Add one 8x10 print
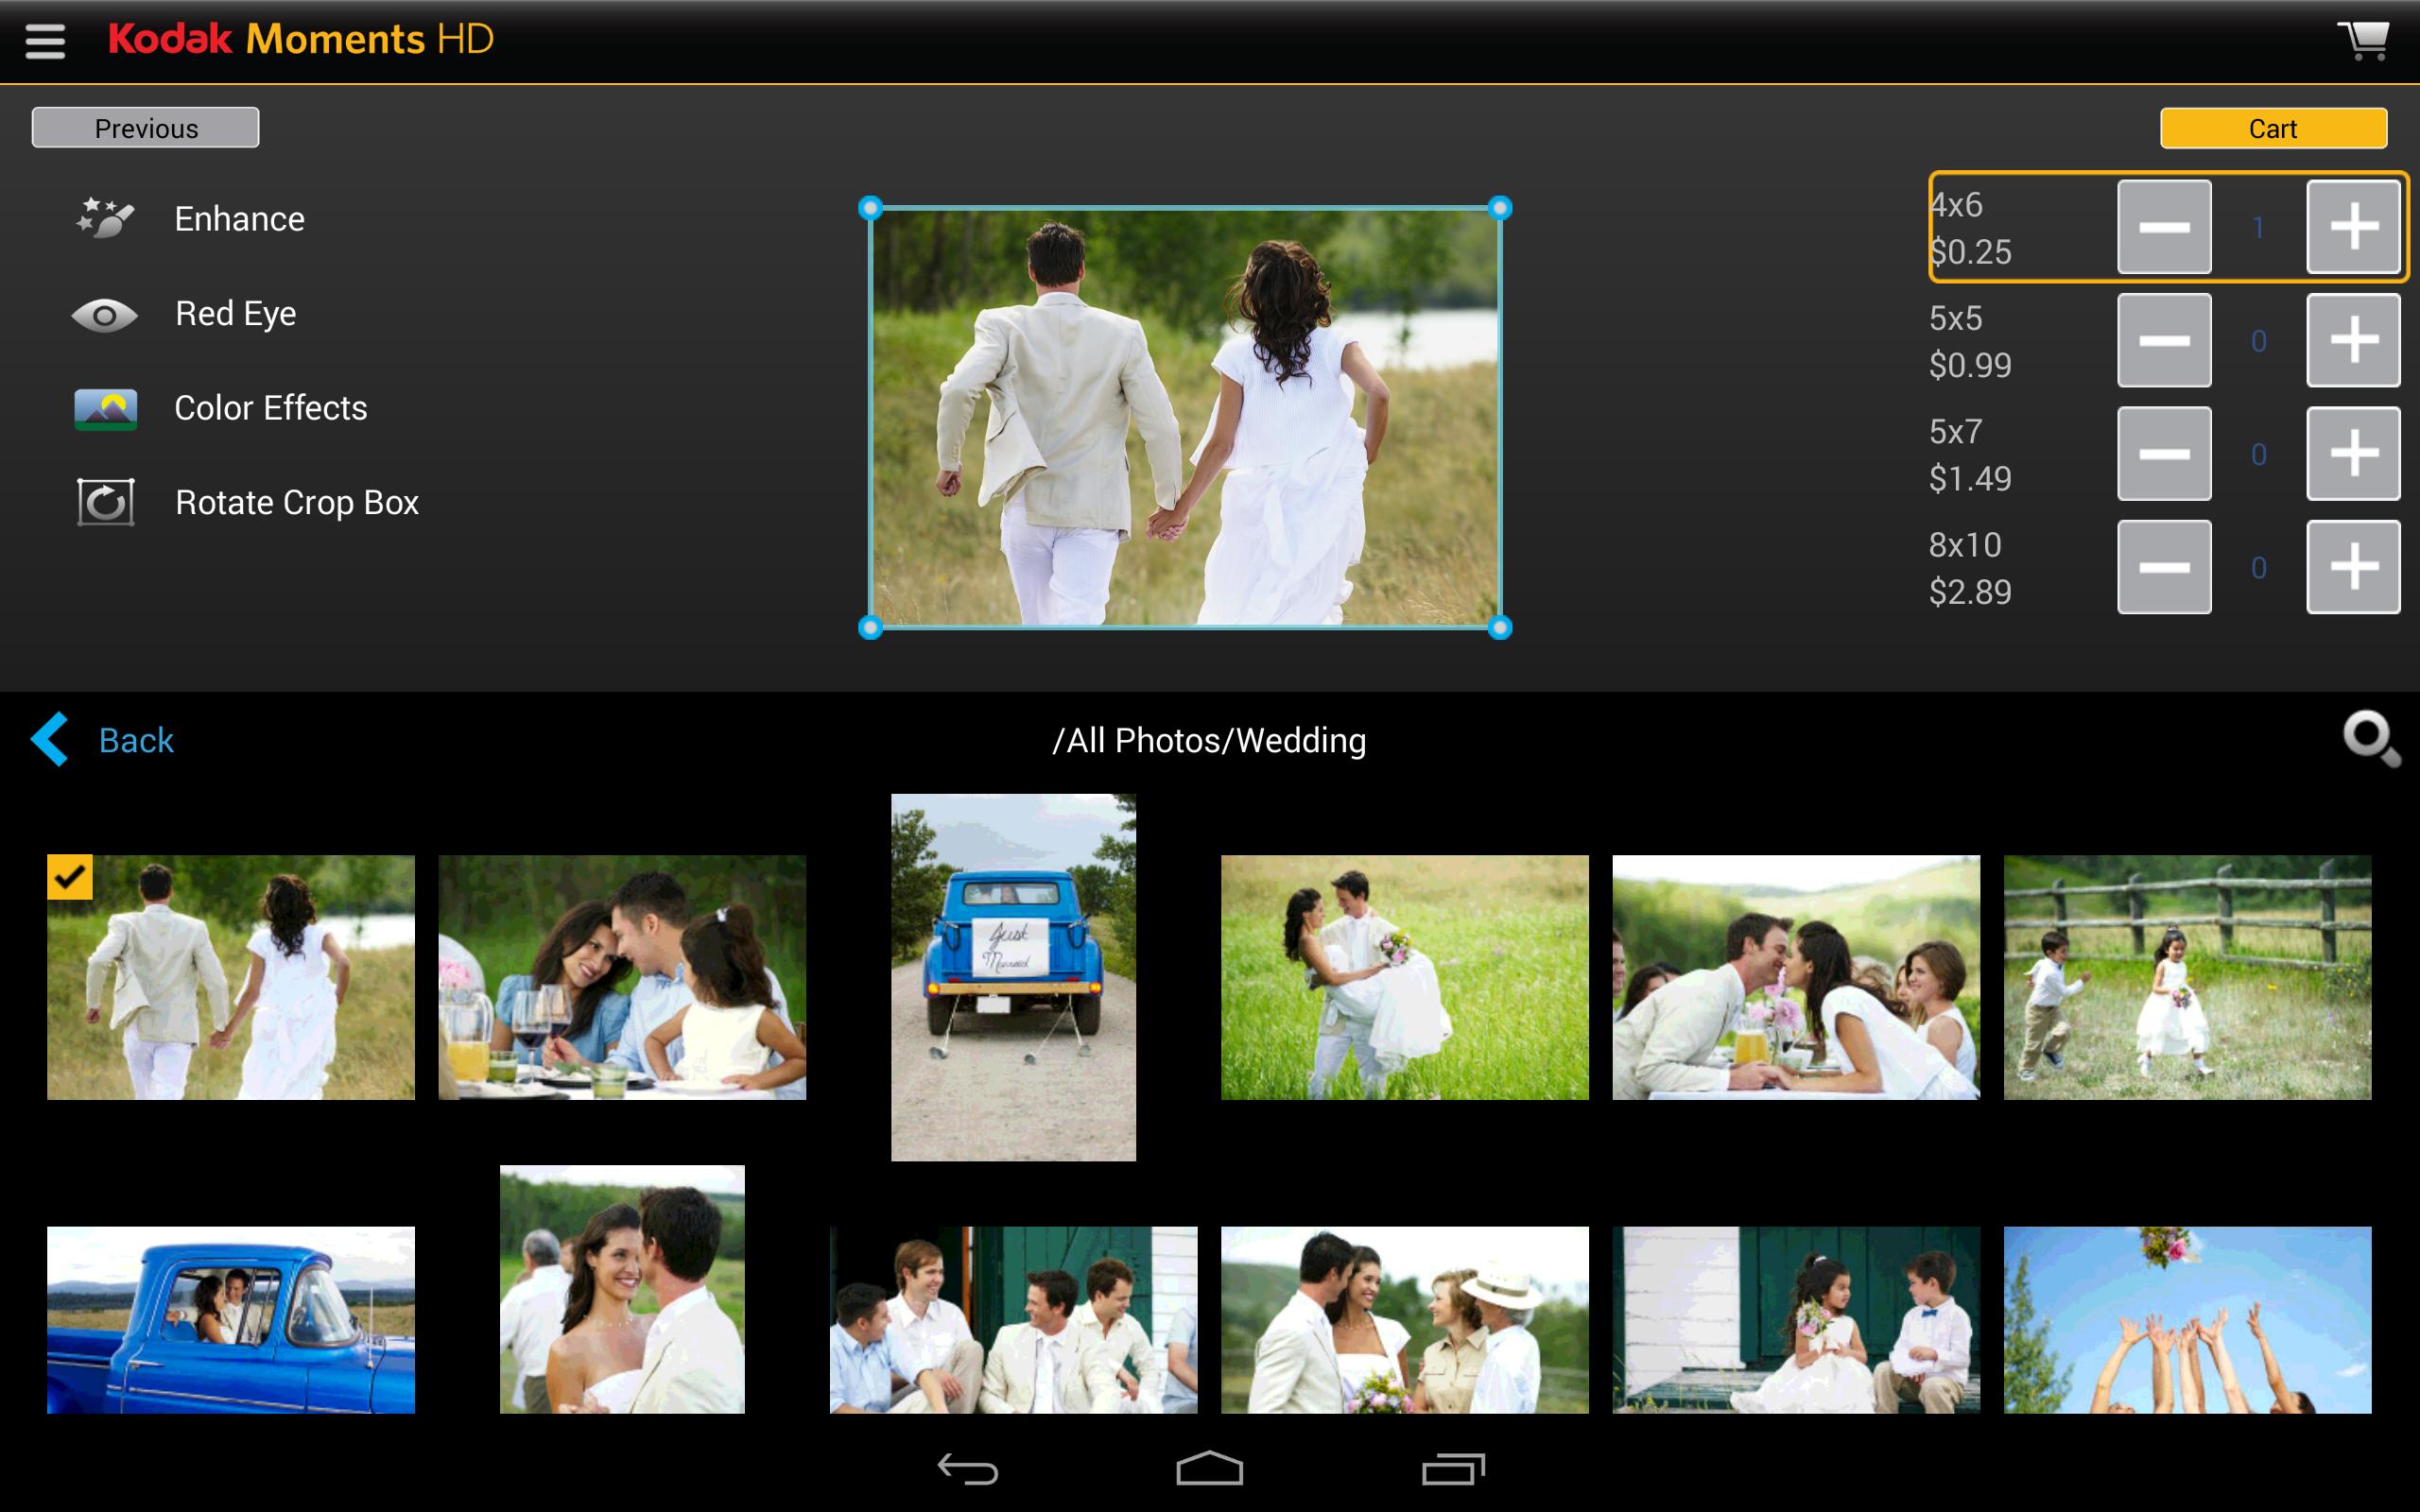 coord(2353,566)
